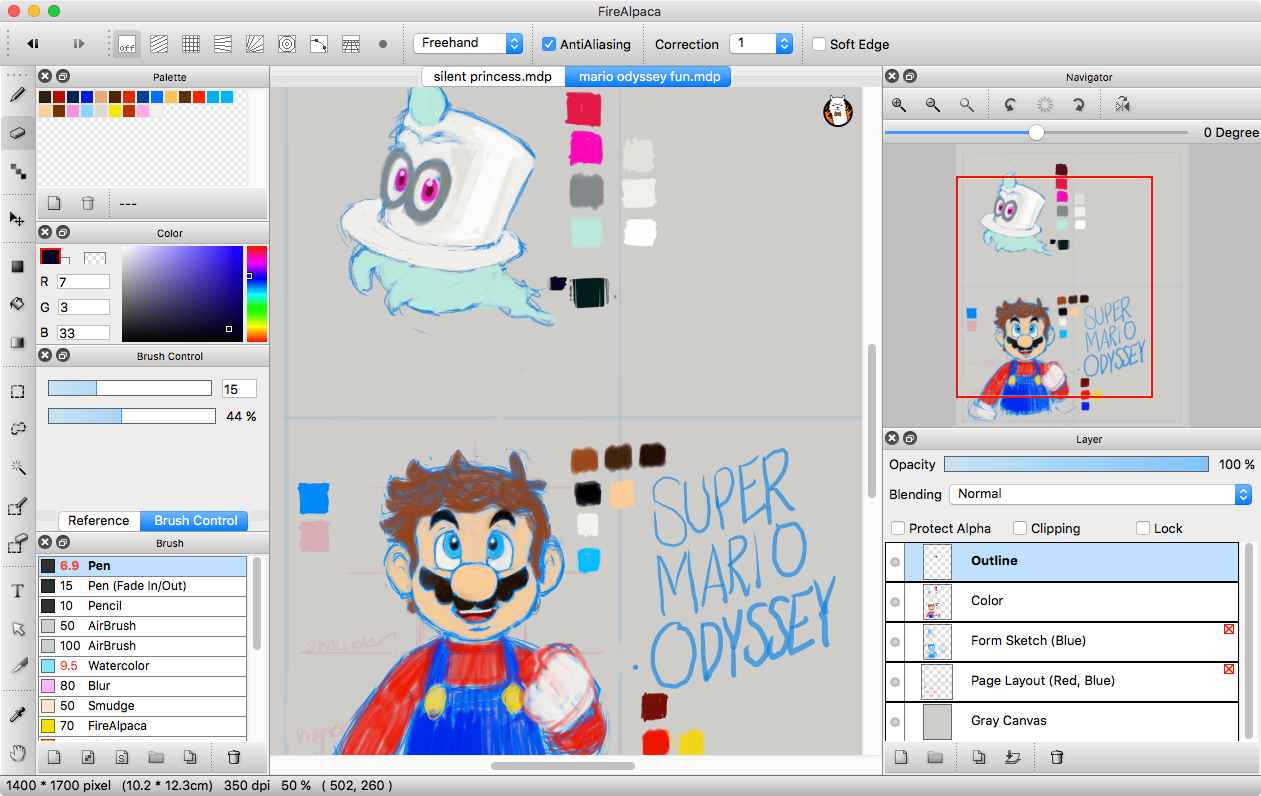Click the R color value field
Viewport: 1261px width, 796px height.
83,282
